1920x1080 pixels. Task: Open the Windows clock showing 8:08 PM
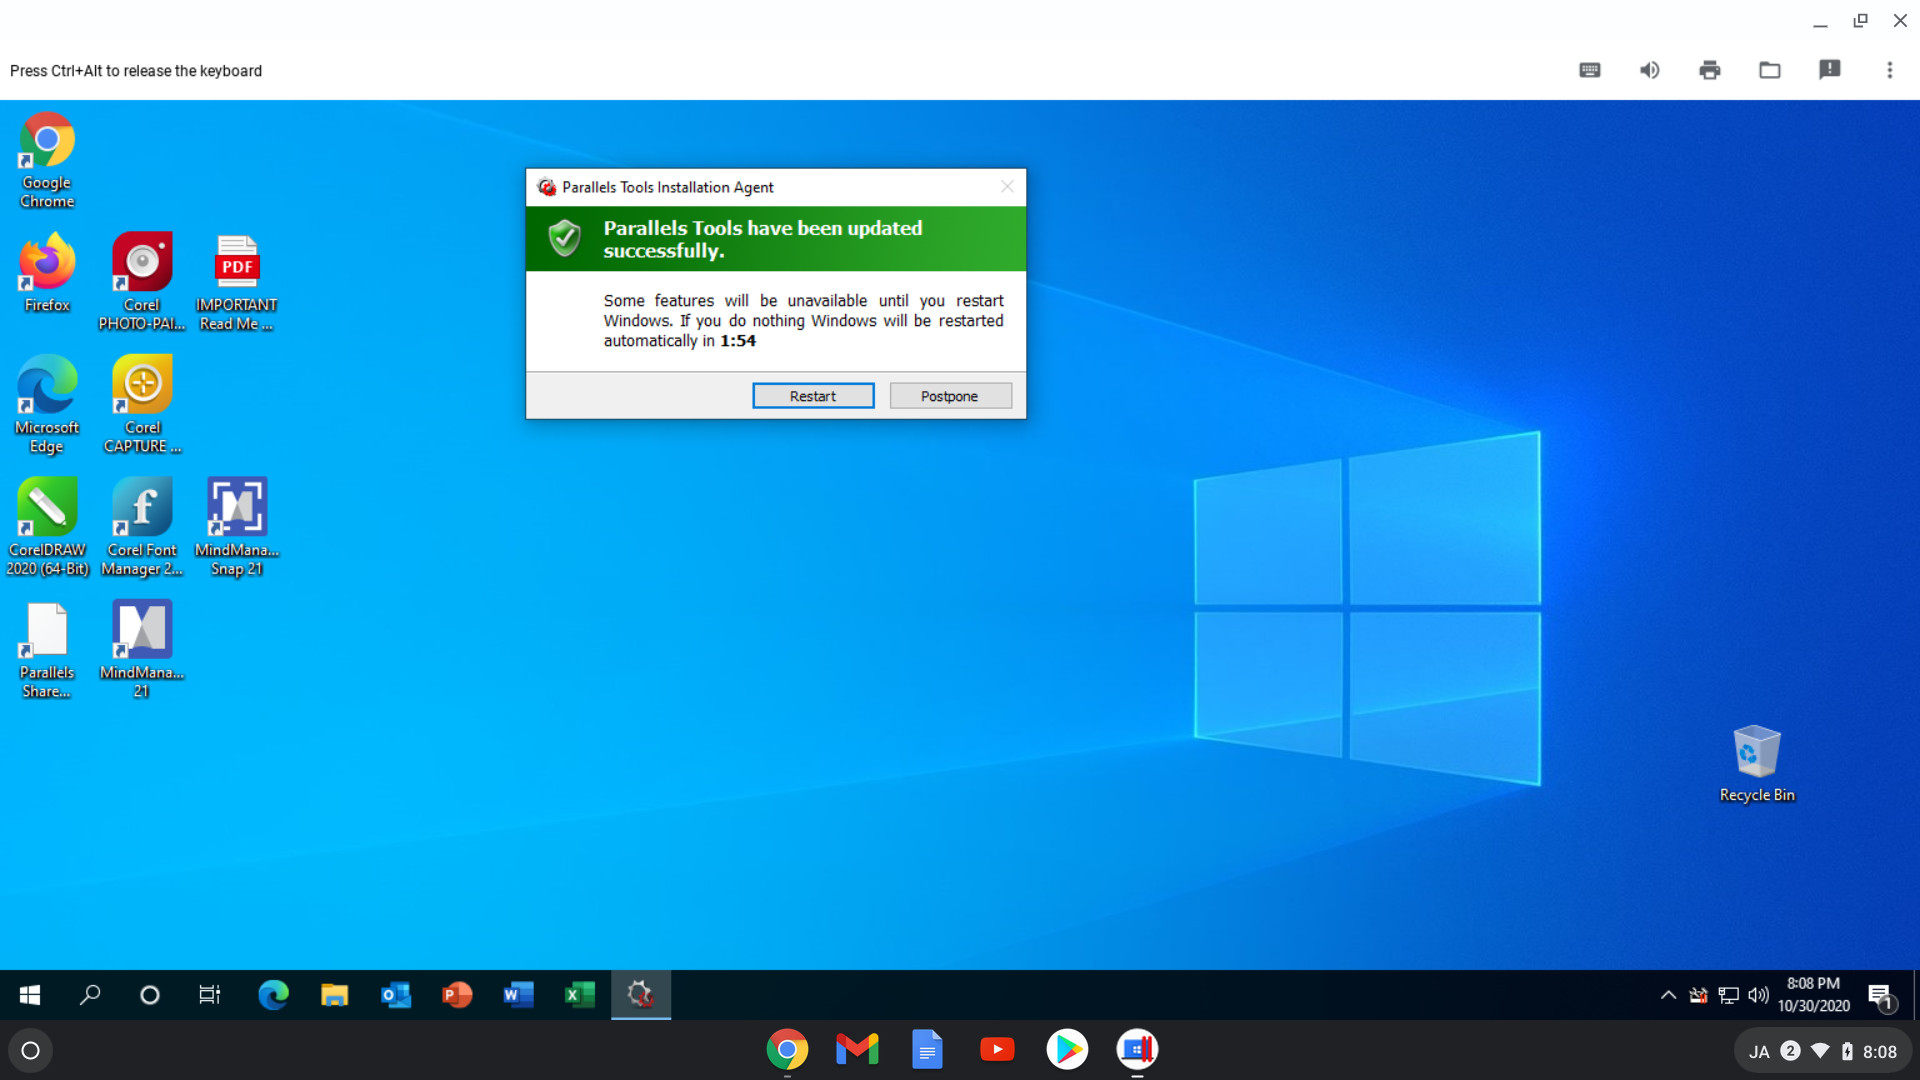(x=1813, y=995)
